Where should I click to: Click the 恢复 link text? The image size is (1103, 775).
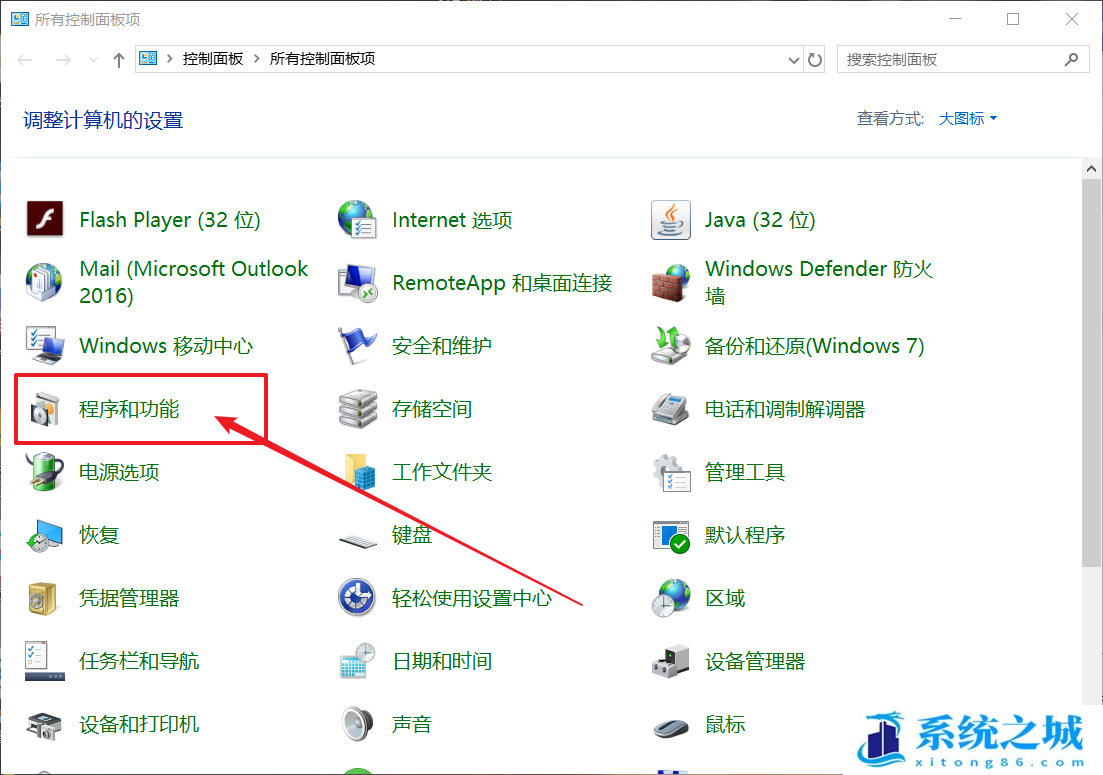coord(98,535)
